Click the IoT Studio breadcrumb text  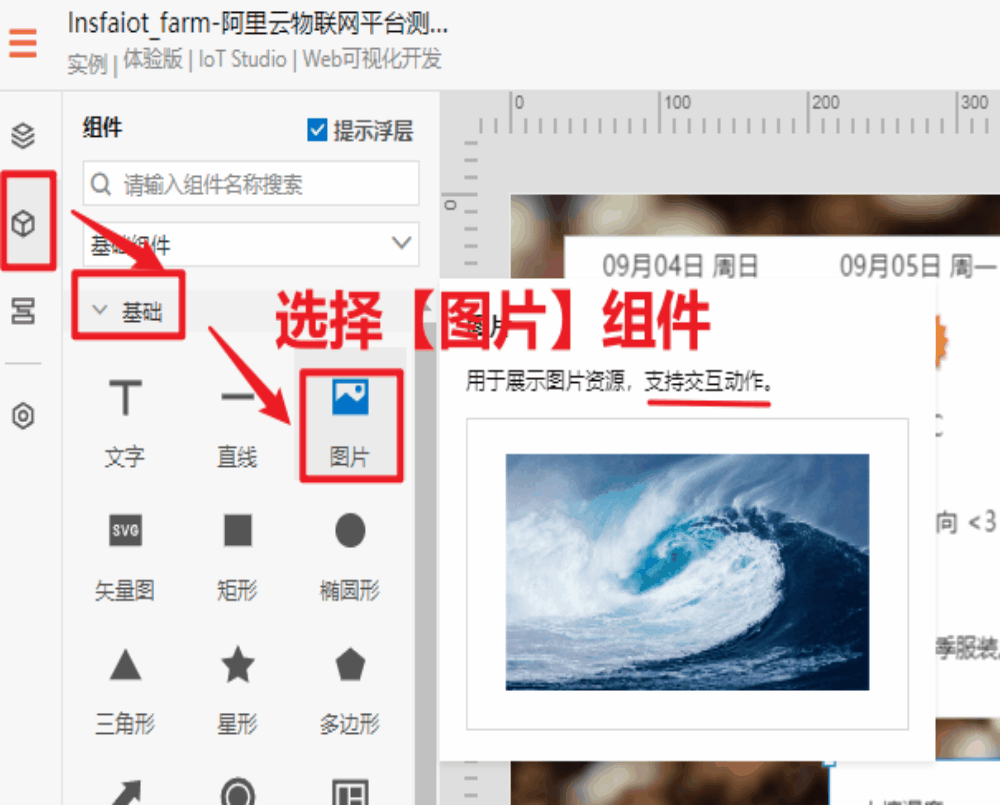tap(242, 59)
